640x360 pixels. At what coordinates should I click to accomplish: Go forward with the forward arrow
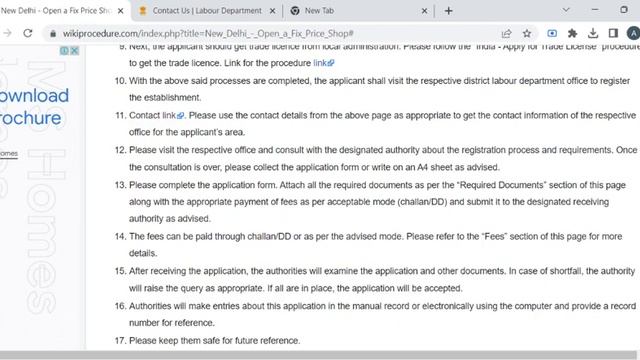coord(7,33)
